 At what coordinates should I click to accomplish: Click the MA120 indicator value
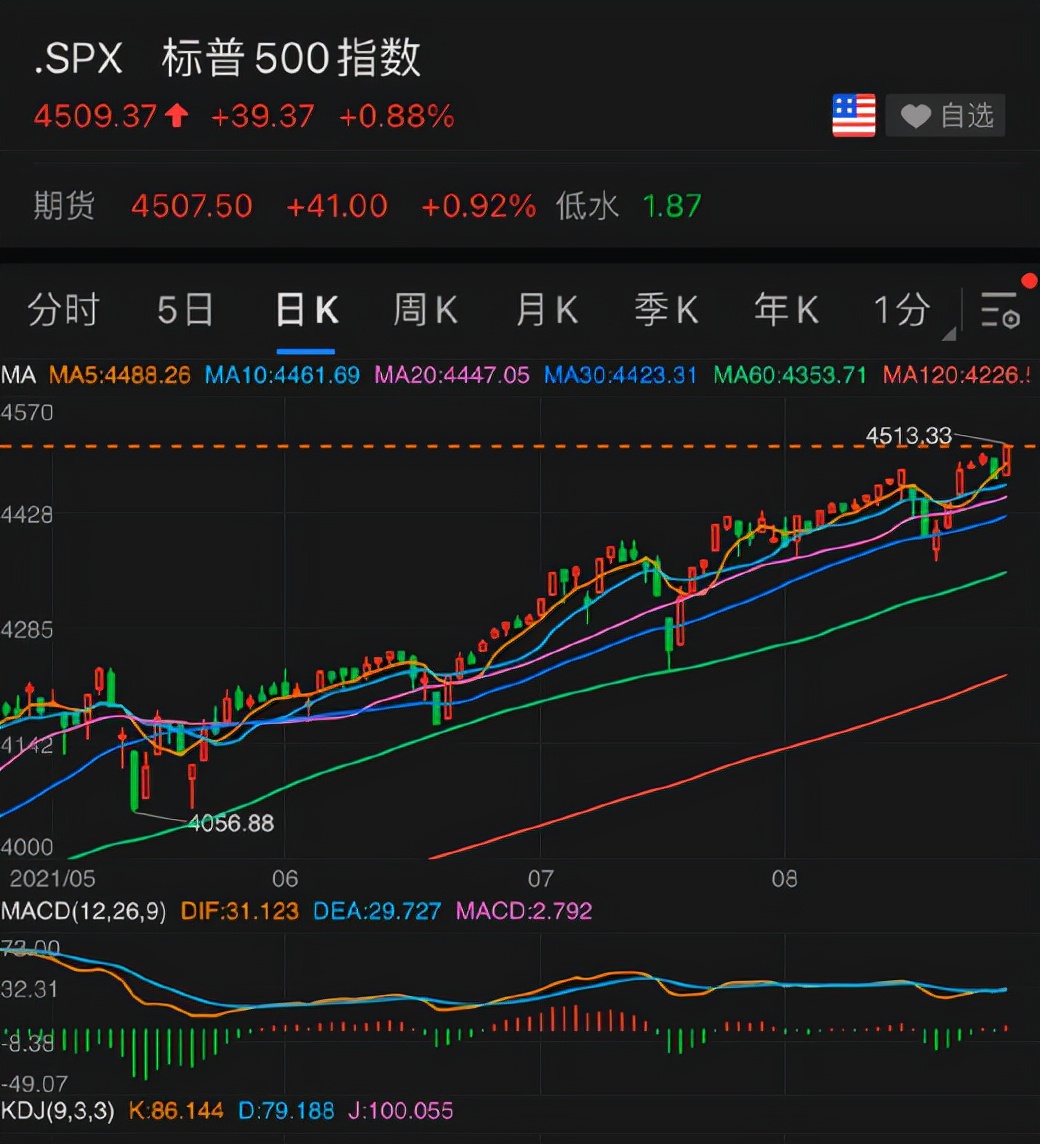[958, 375]
